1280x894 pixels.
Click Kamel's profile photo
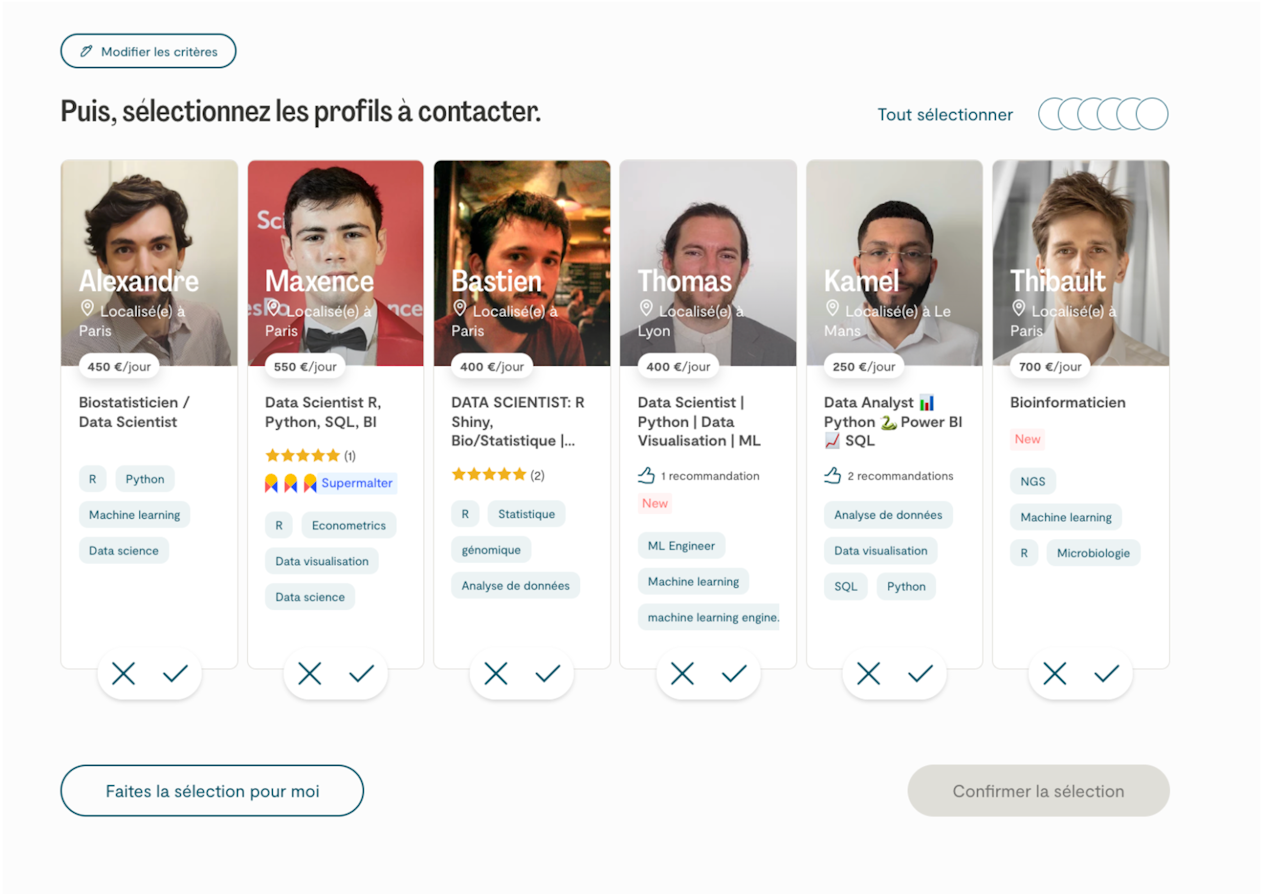click(x=894, y=230)
